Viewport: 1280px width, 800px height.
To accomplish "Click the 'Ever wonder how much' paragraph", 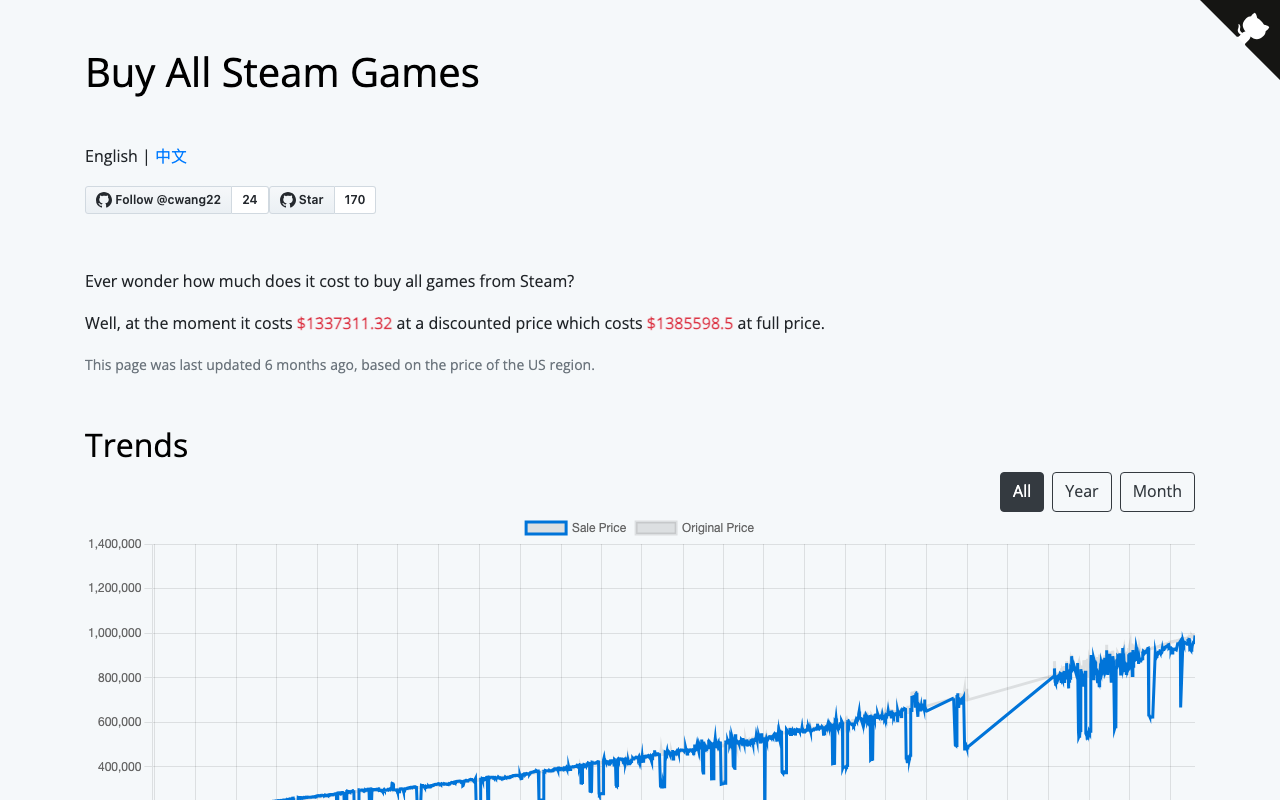I will pyautogui.click(x=330, y=281).
